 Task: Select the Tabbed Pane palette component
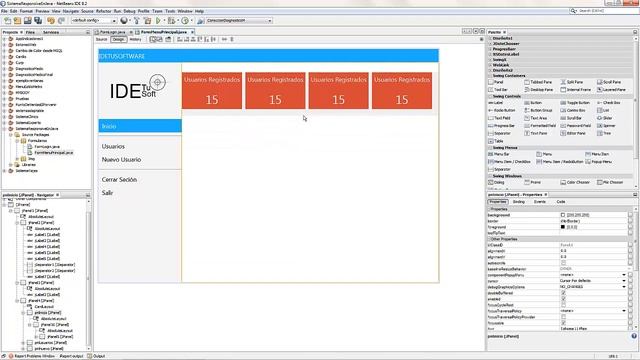(x=538, y=82)
